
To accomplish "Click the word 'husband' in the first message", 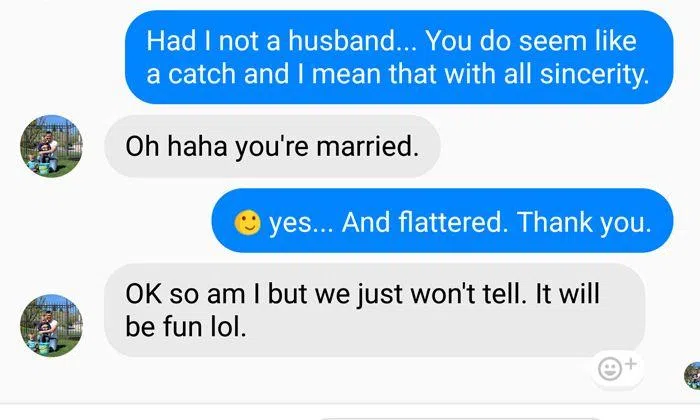I will 342,41.
